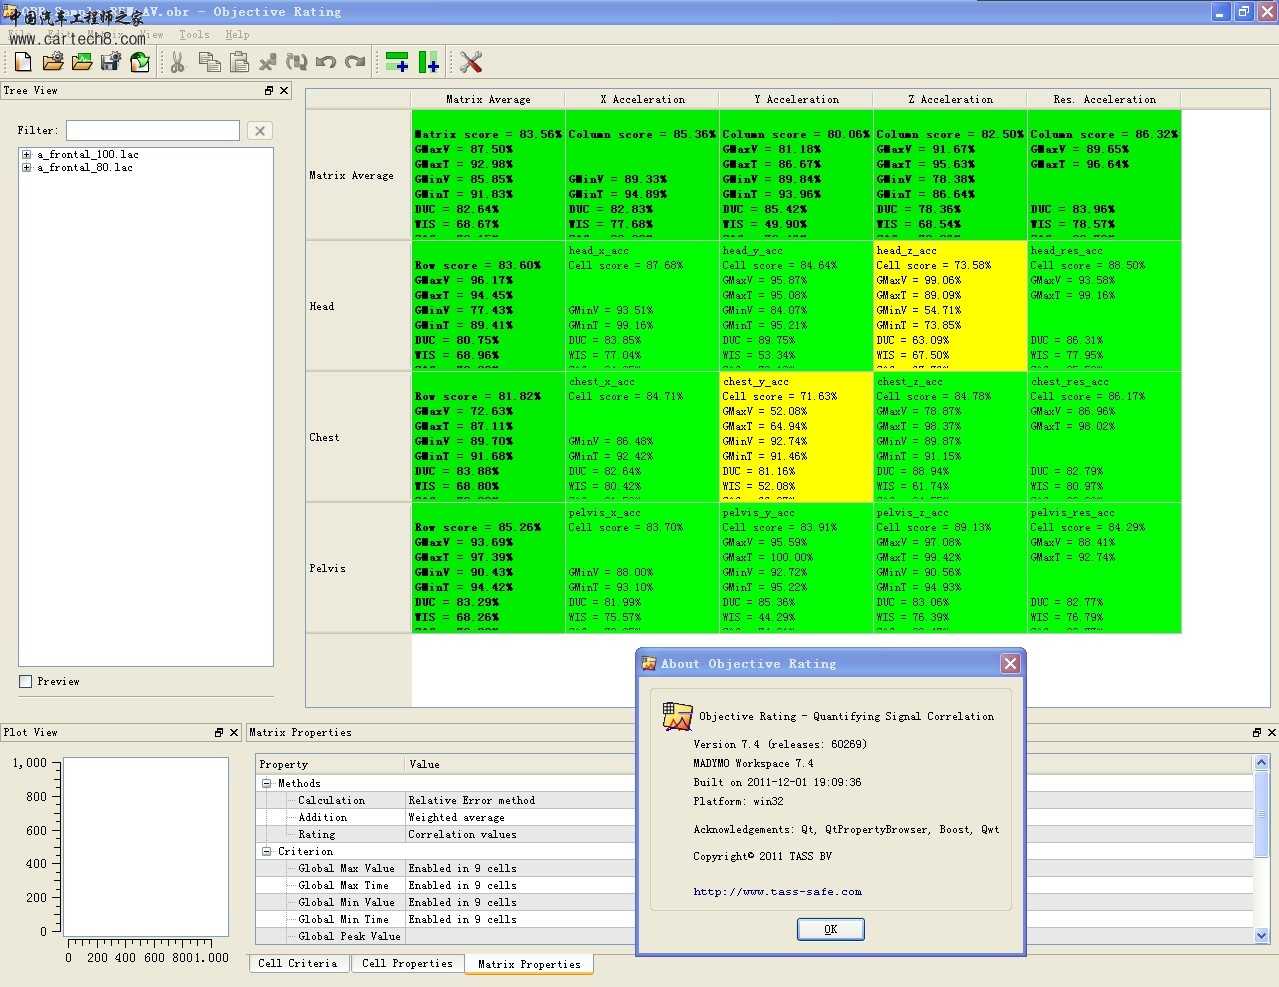The width and height of the screenshot is (1279, 987).
Task: Copy using the two-pages toolbar icon
Action: 210,62
